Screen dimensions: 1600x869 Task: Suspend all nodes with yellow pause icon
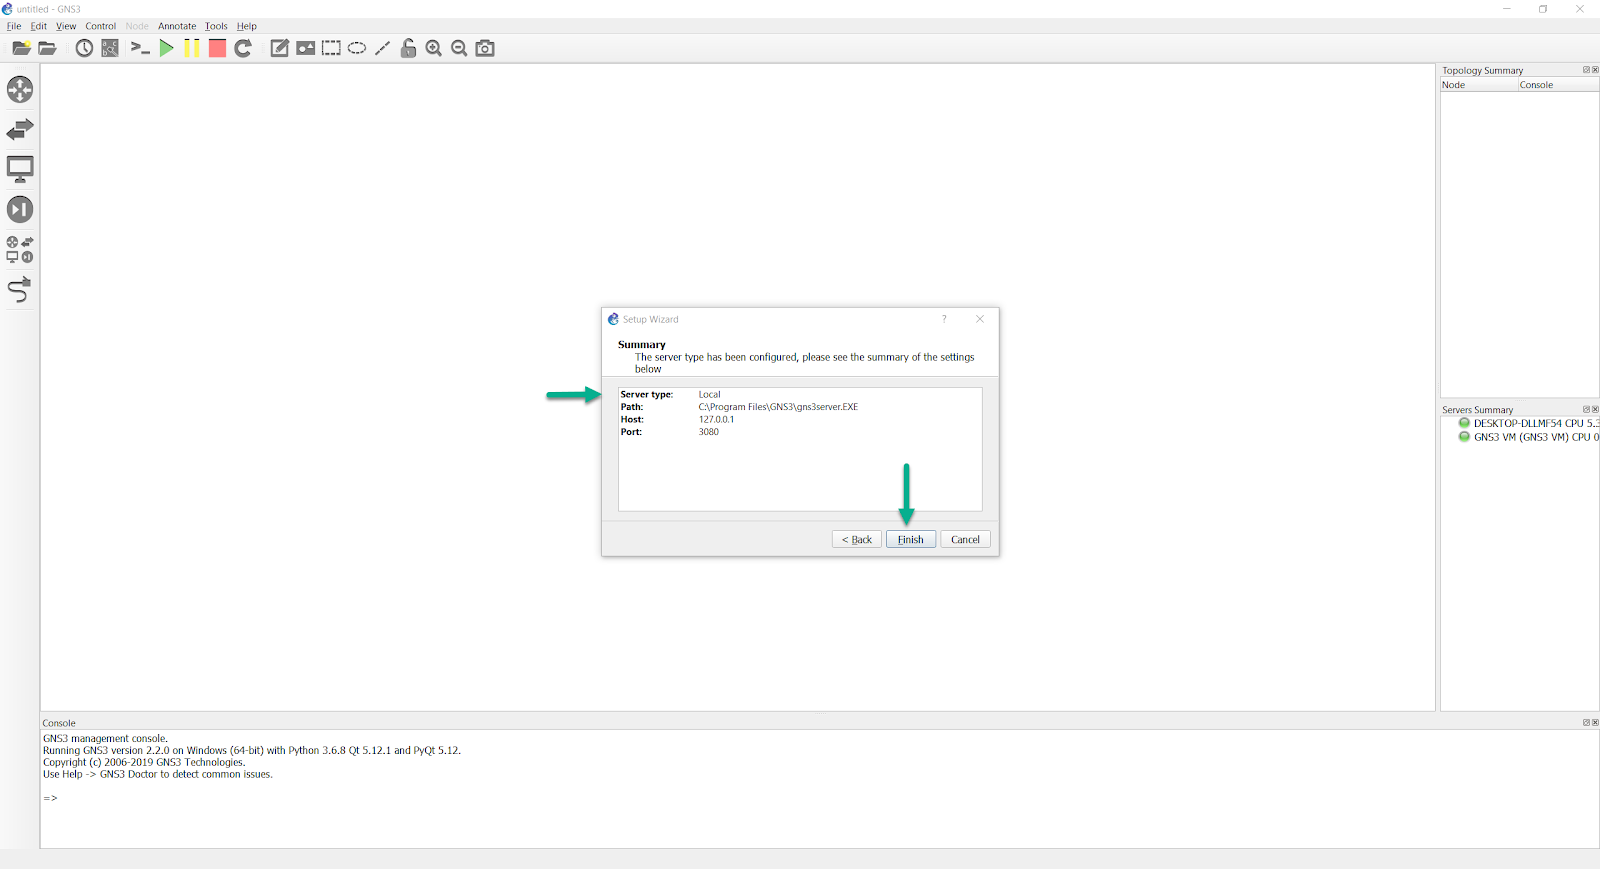coord(191,48)
